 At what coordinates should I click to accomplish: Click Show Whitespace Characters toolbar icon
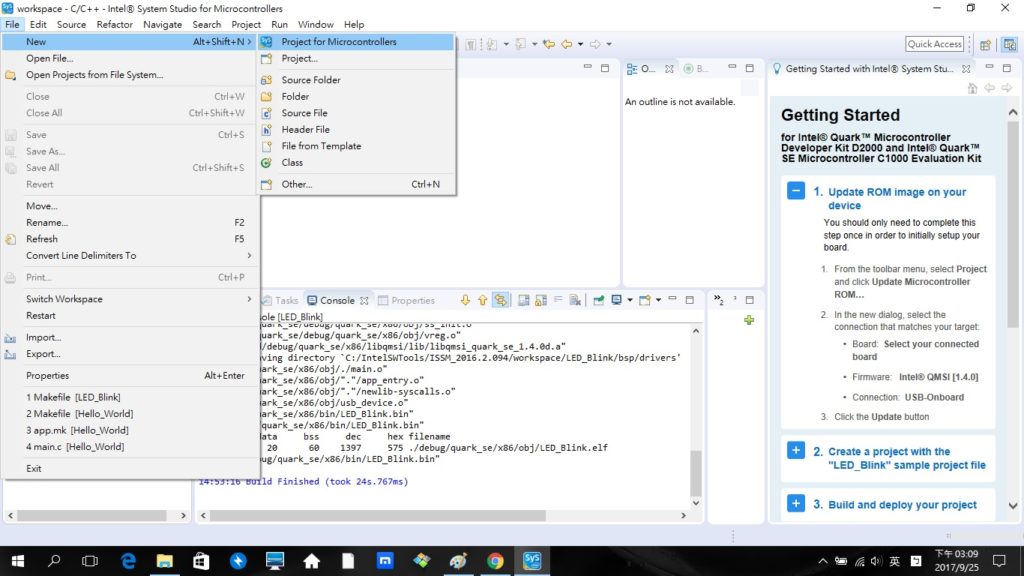471,44
